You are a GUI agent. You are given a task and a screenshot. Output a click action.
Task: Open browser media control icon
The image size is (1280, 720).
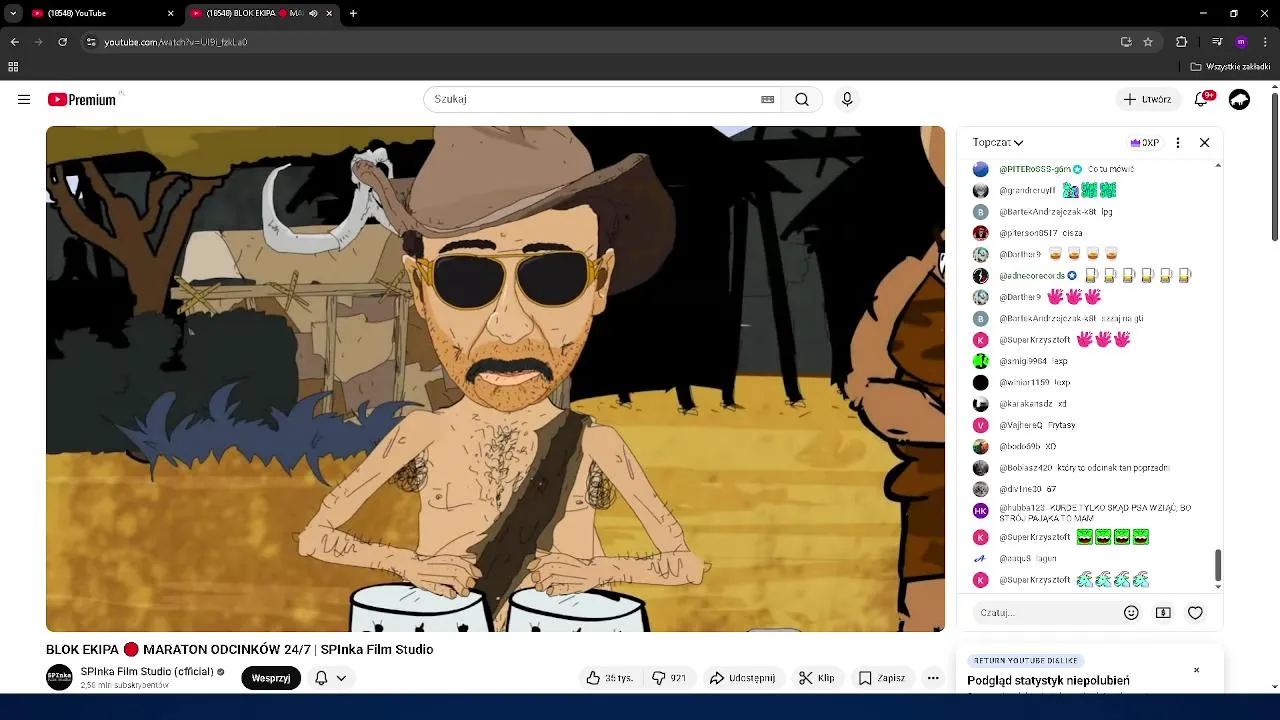tap(1217, 42)
